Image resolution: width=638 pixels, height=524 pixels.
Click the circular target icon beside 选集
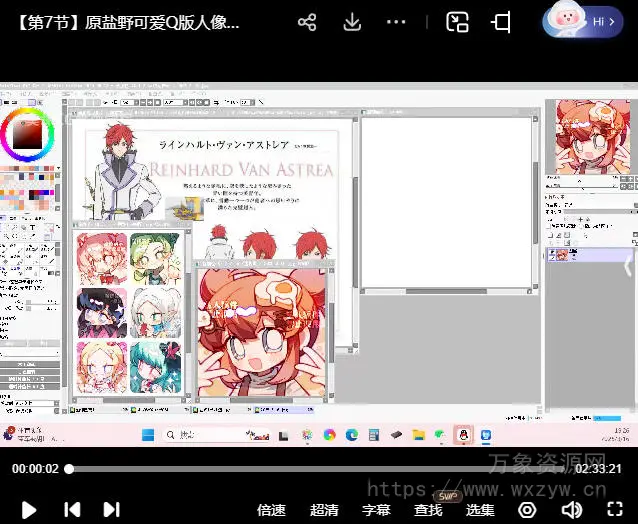click(x=527, y=510)
